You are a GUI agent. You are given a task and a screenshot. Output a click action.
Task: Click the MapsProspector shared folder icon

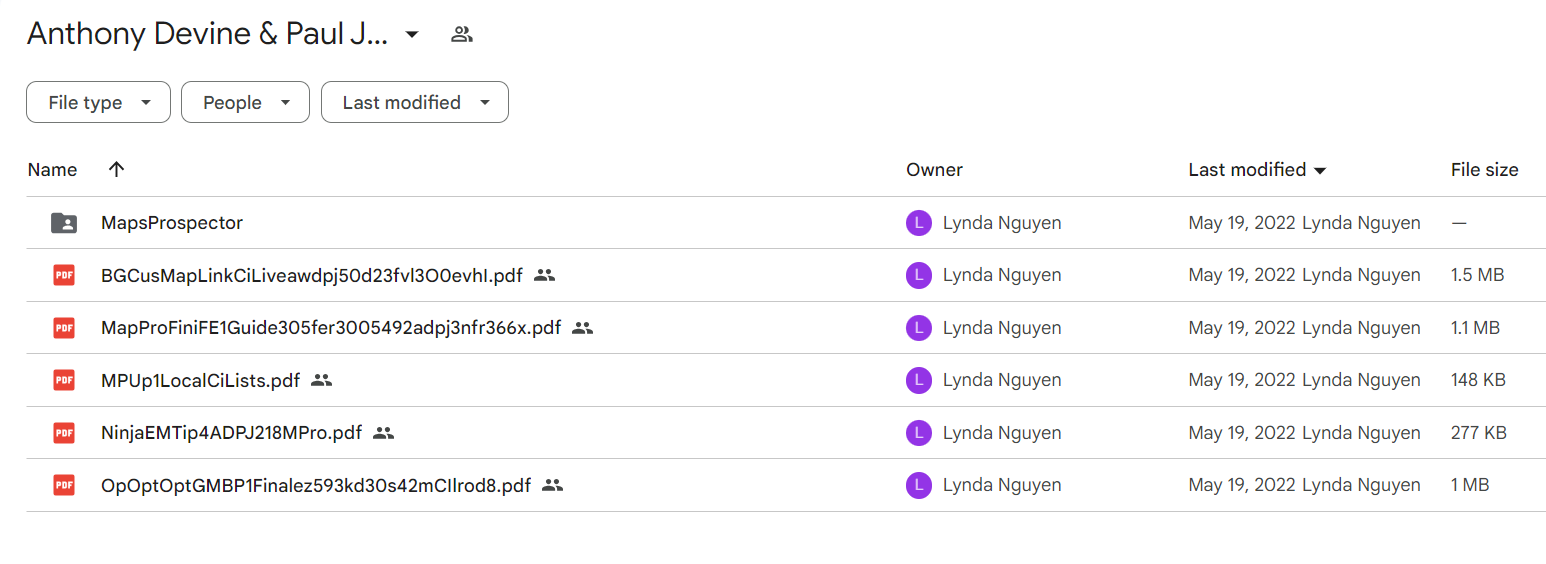tap(64, 223)
